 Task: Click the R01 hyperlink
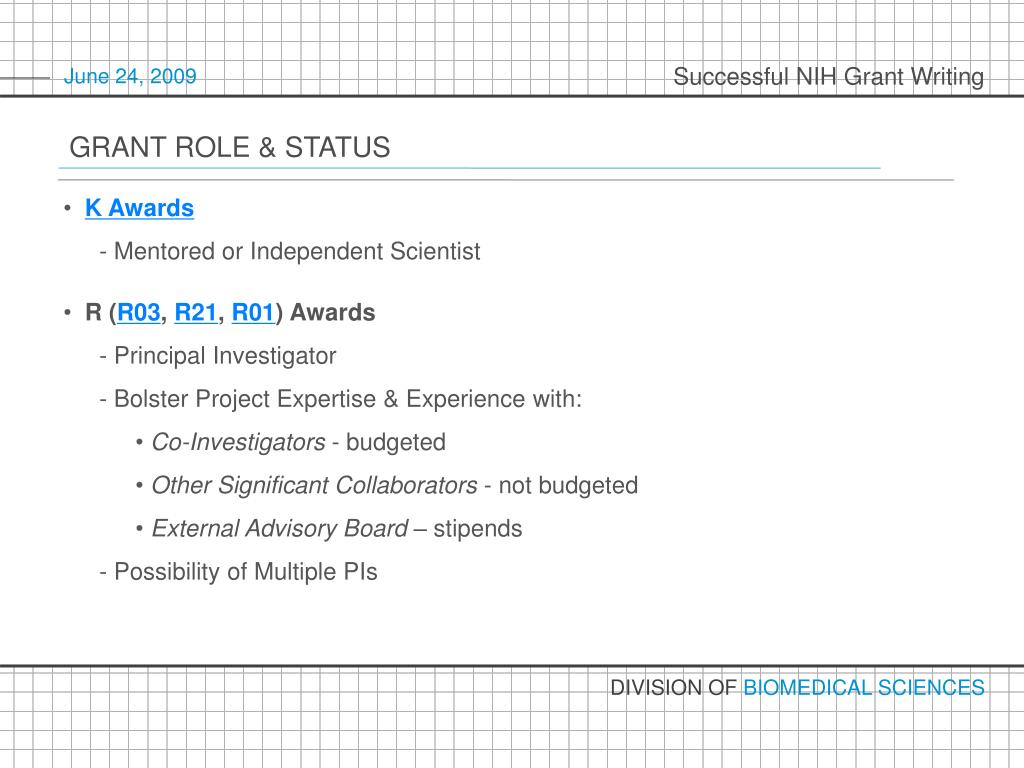point(253,312)
